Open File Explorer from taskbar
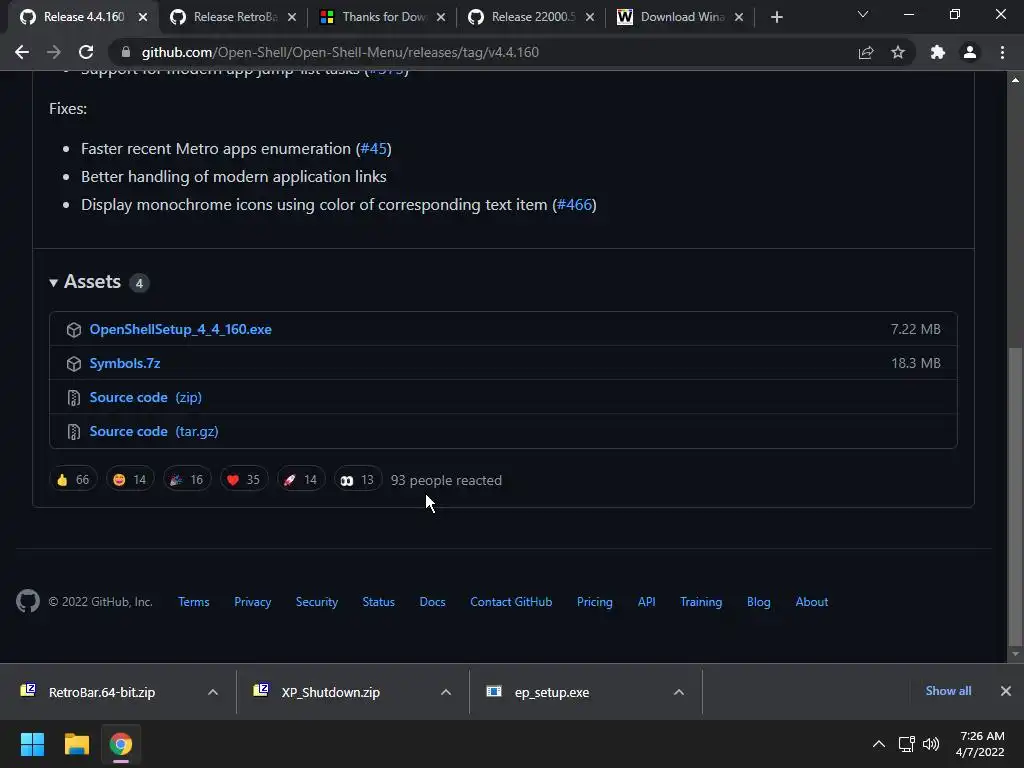This screenshot has width=1024, height=768. pyautogui.click(x=76, y=744)
